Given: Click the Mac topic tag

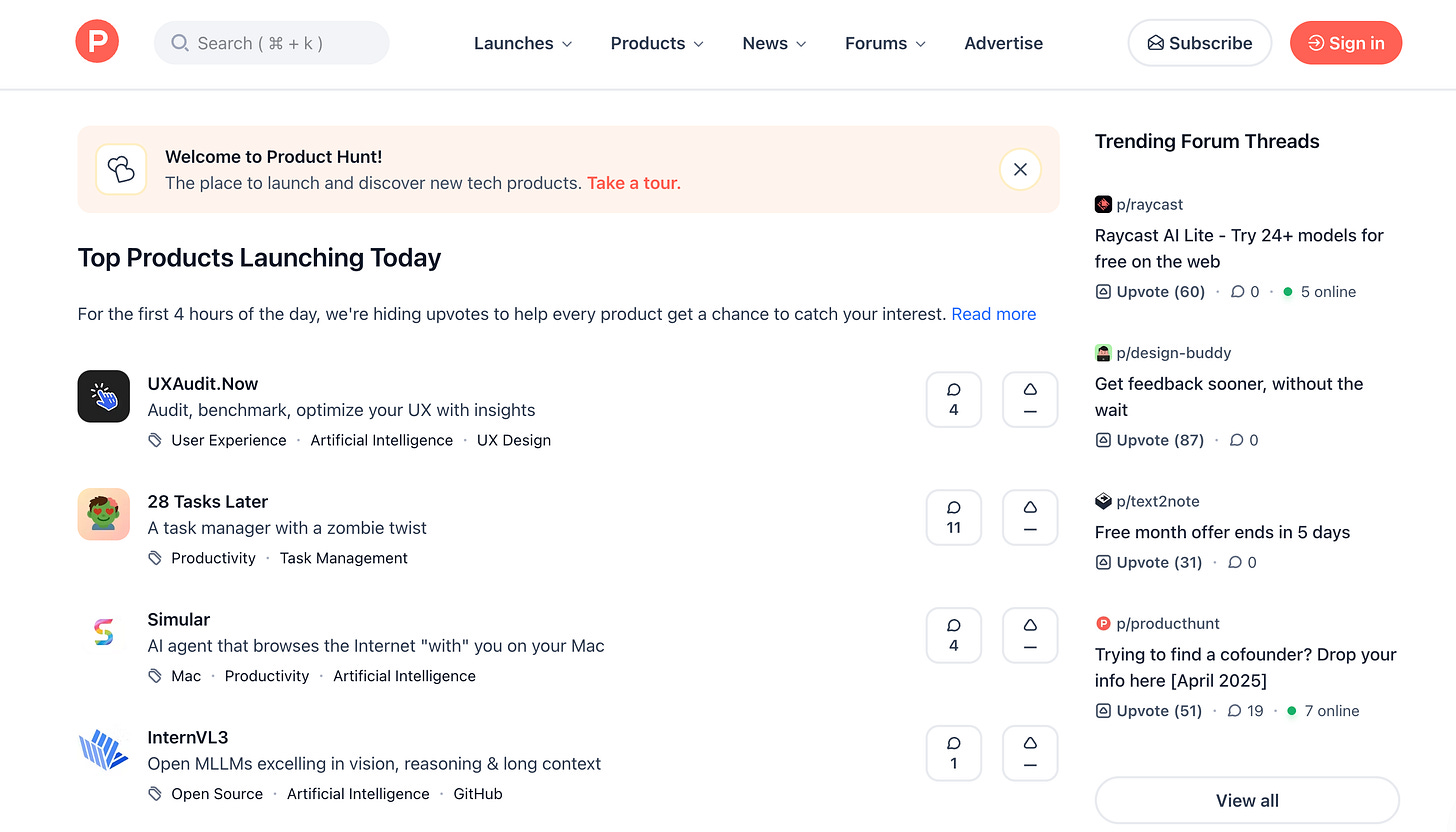Looking at the screenshot, I should [x=186, y=676].
